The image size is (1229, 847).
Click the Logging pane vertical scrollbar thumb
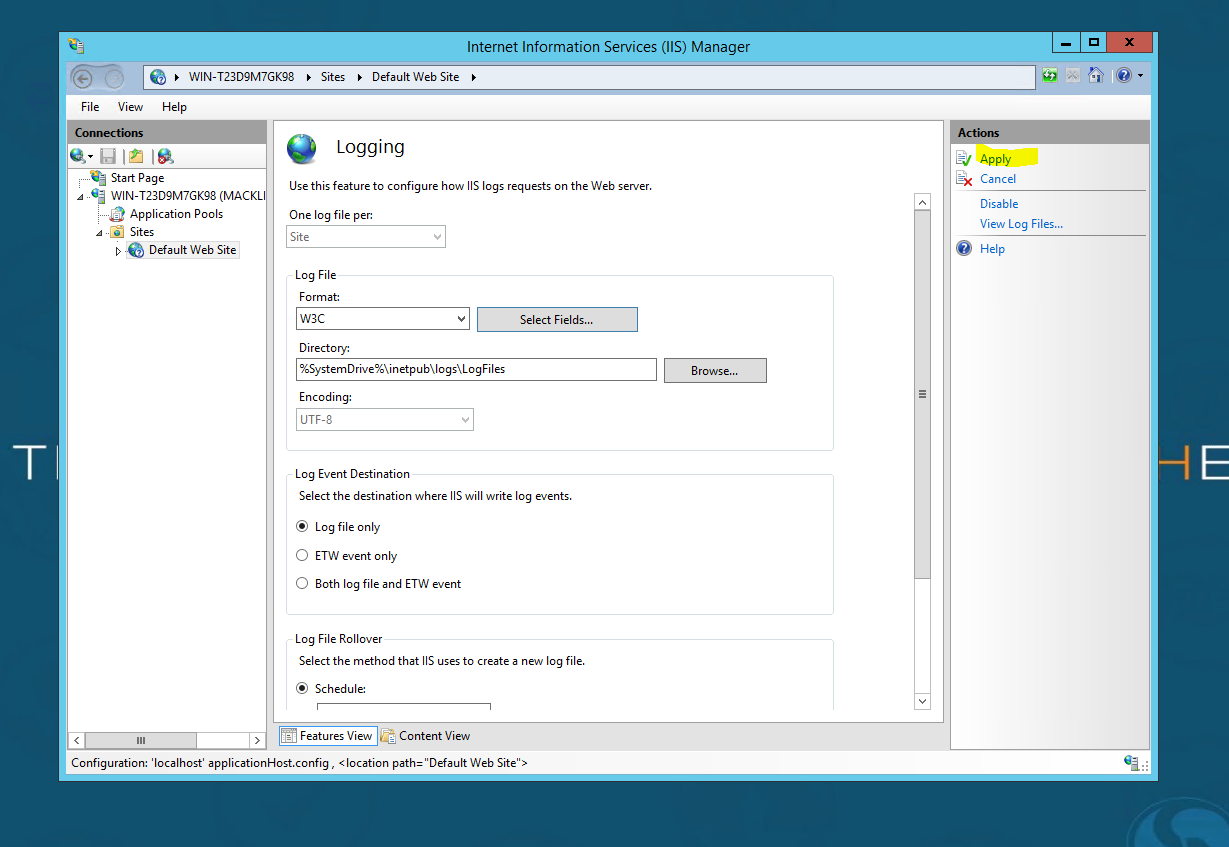pyautogui.click(x=922, y=394)
